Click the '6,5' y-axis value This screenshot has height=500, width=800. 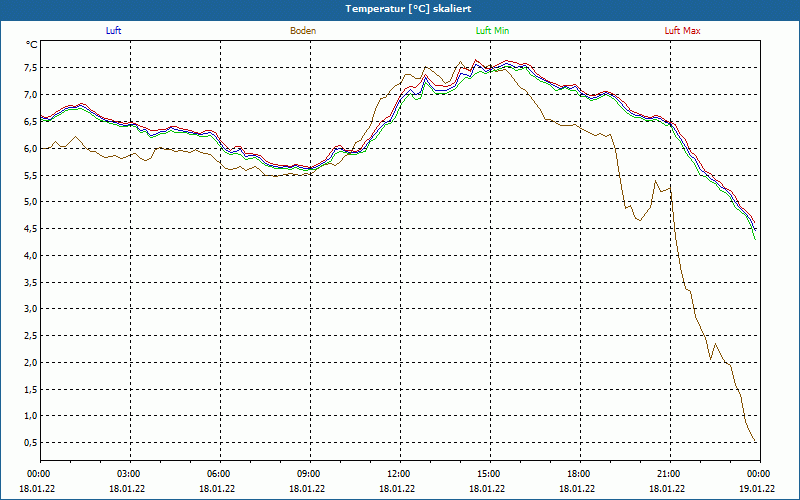[x=31, y=121]
